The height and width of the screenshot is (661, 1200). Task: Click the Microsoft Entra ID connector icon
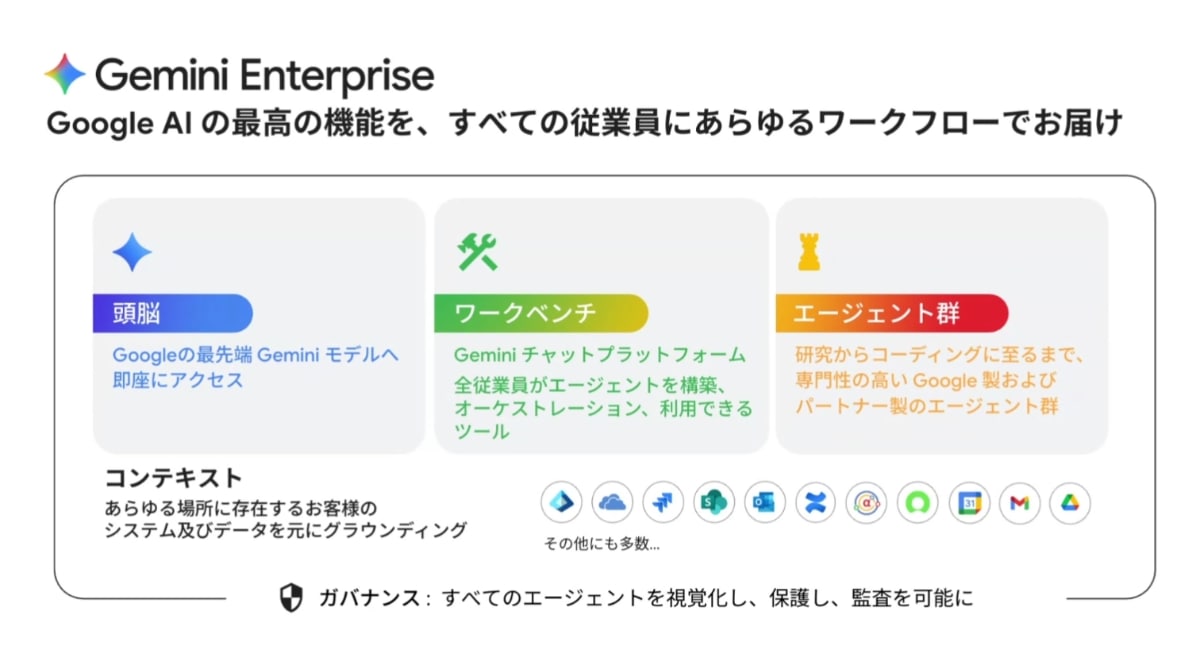(561, 503)
